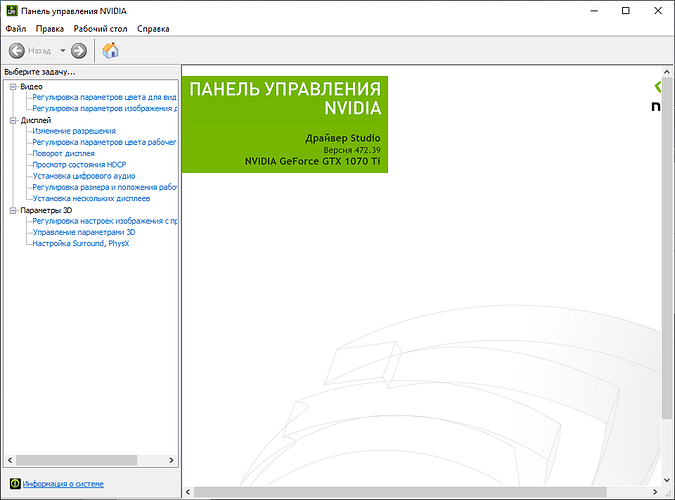Image resolution: width=675 pixels, height=500 pixels.
Task: Click the Forward arrow icon
Action: tap(79, 51)
